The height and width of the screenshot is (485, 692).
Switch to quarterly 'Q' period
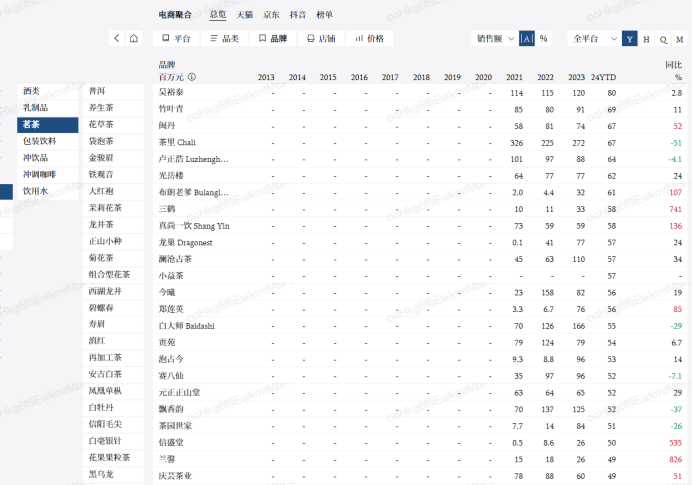click(662, 38)
